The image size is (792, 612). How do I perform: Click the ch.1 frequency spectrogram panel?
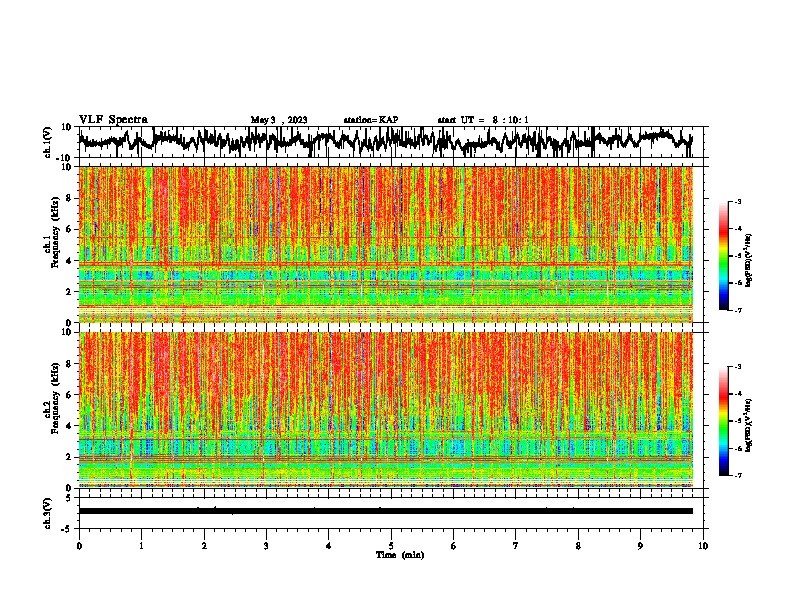pyautogui.click(x=385, y=244)
